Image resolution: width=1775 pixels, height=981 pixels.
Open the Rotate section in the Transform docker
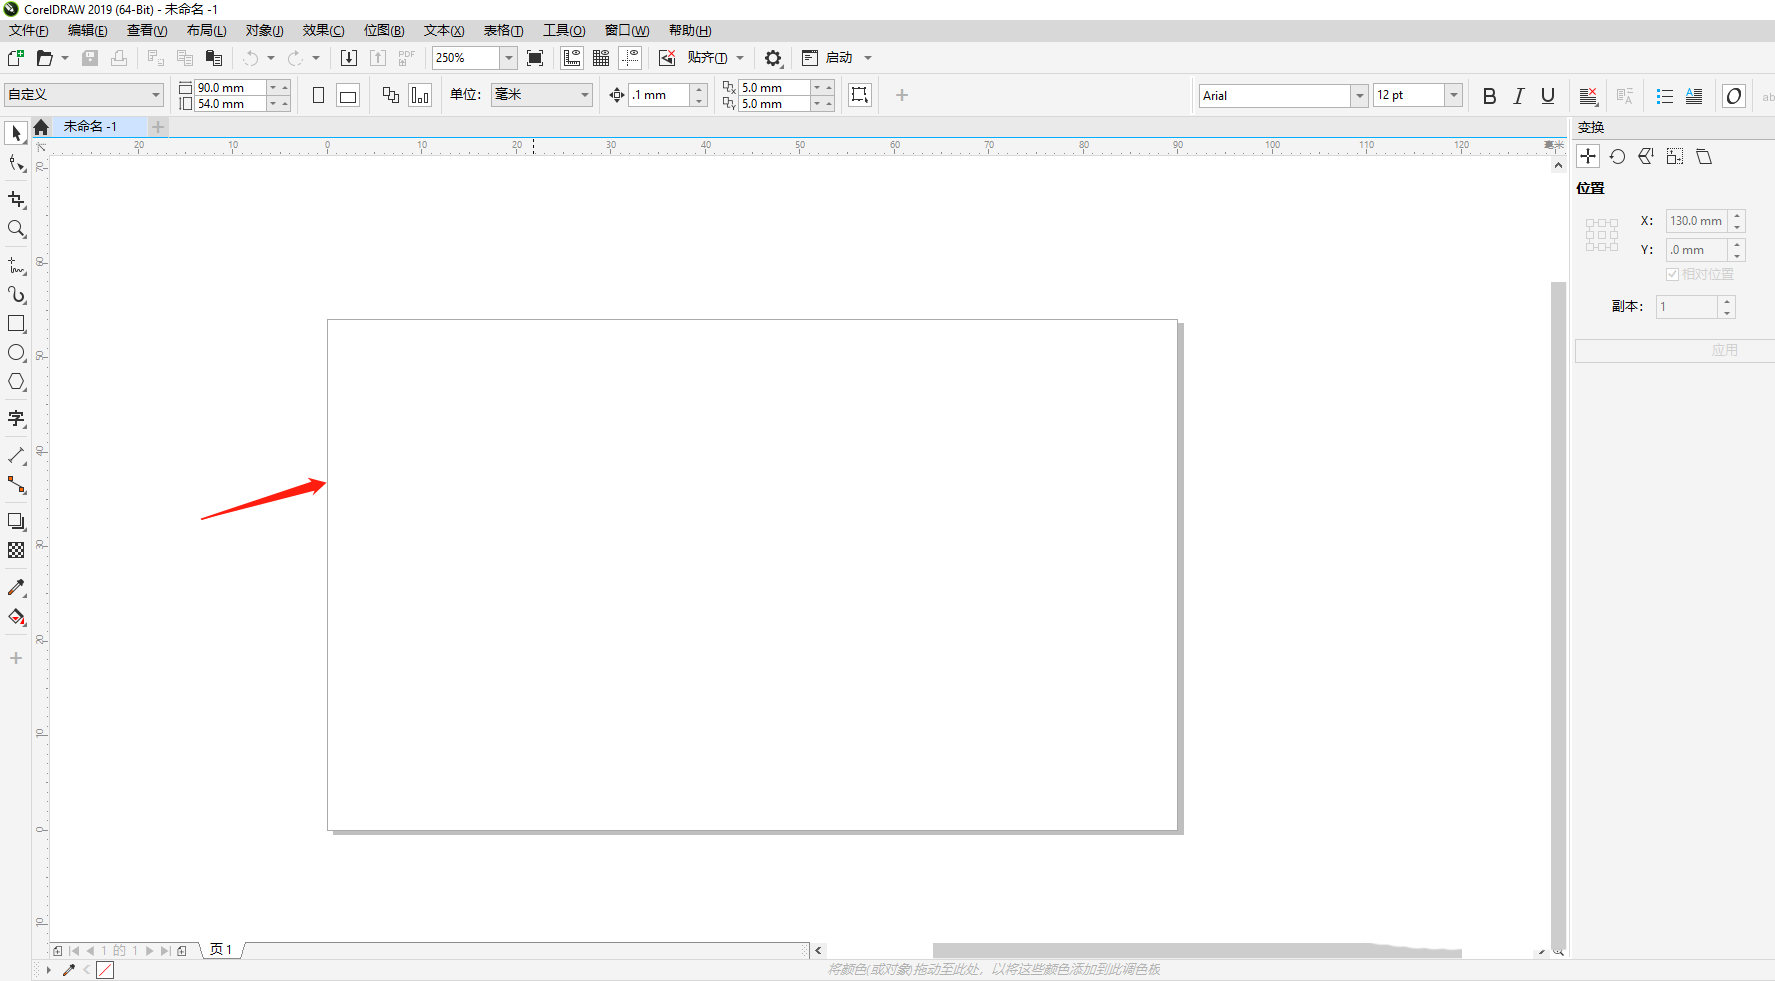coord(1617,156)
